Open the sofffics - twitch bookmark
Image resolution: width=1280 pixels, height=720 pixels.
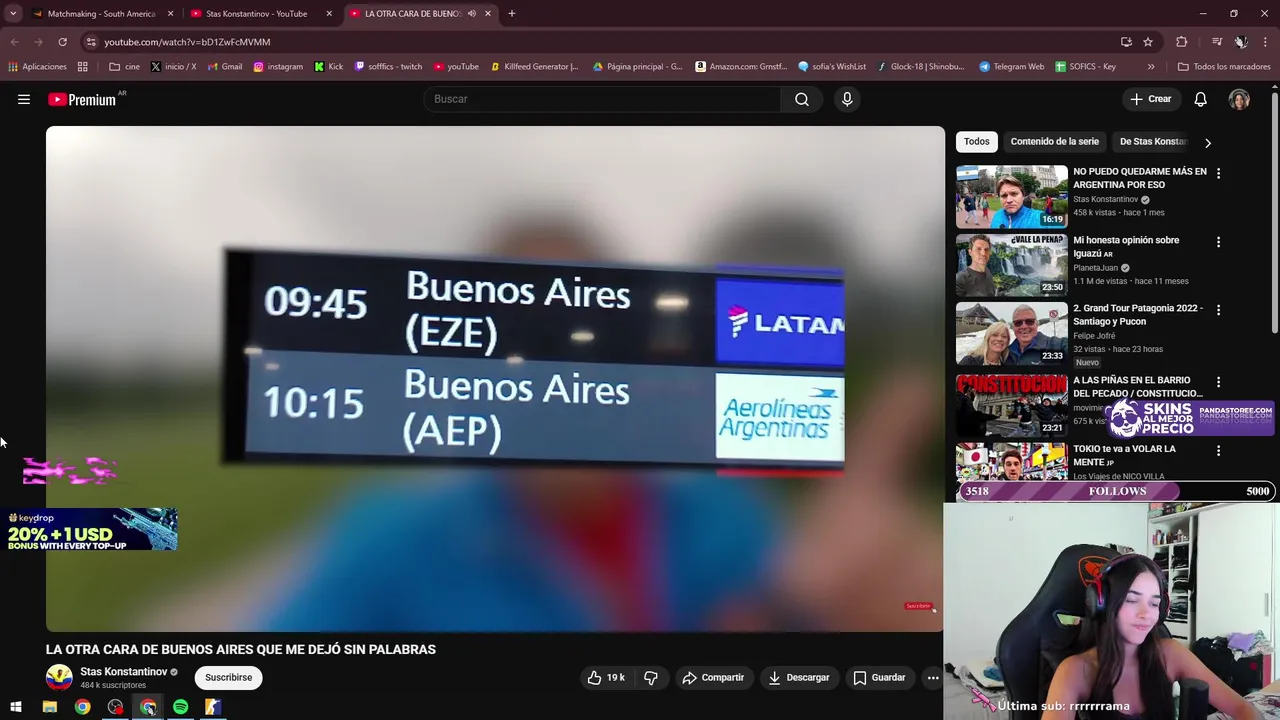point(388,67)
